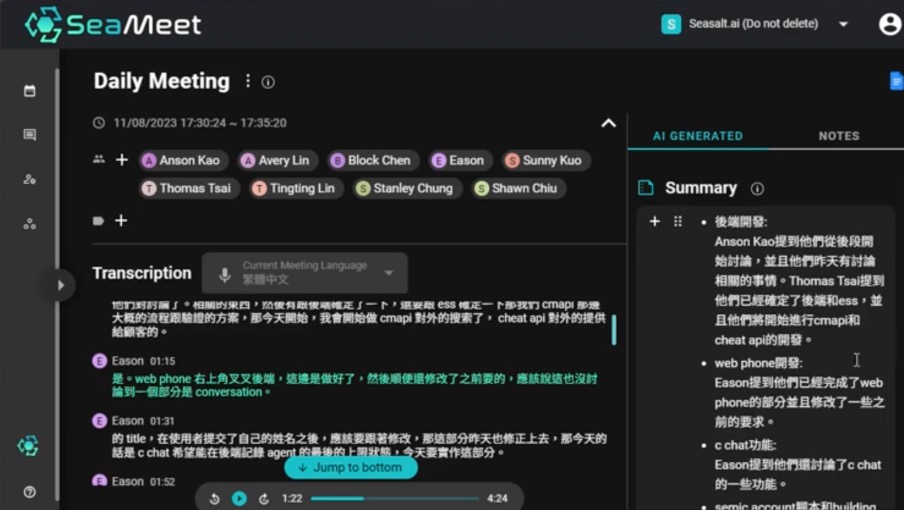The height and width of the screenshot is (510, 904).
Task: Skip forward in the audio playback
Action: [264, 498]
